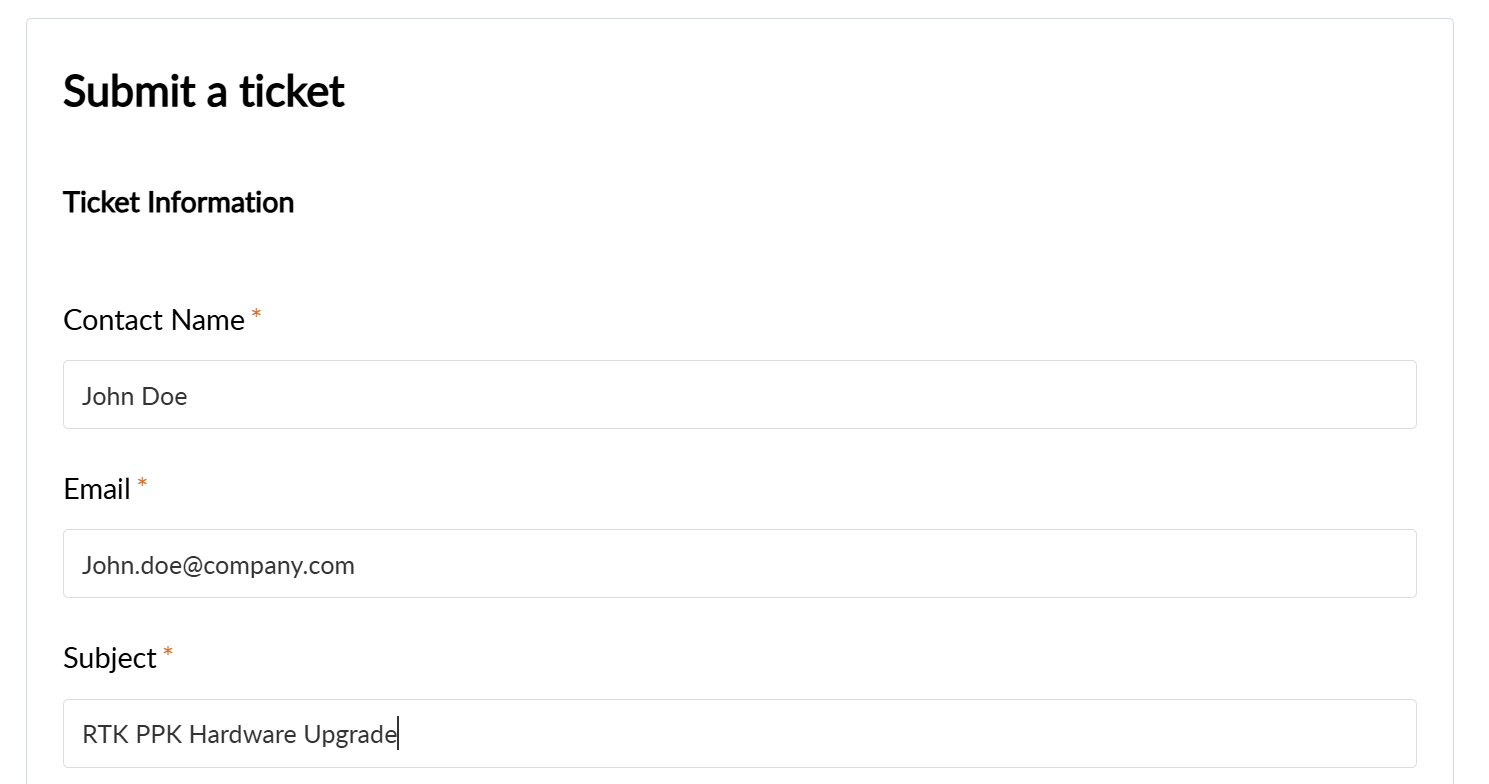Click the word "Doe" in Contact Name
Viewport: 1489px width, 784px height.
(x=164, y=396)
